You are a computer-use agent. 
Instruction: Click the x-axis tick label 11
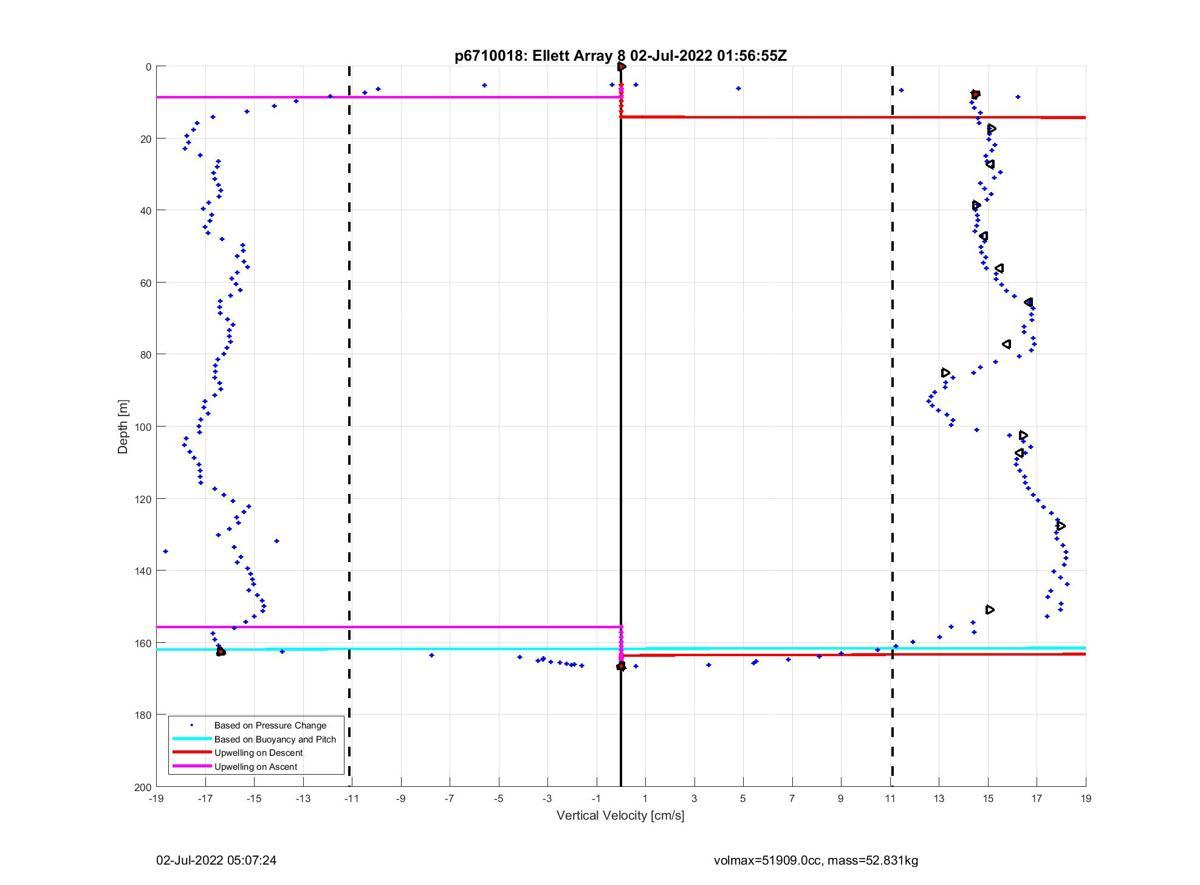892,798
